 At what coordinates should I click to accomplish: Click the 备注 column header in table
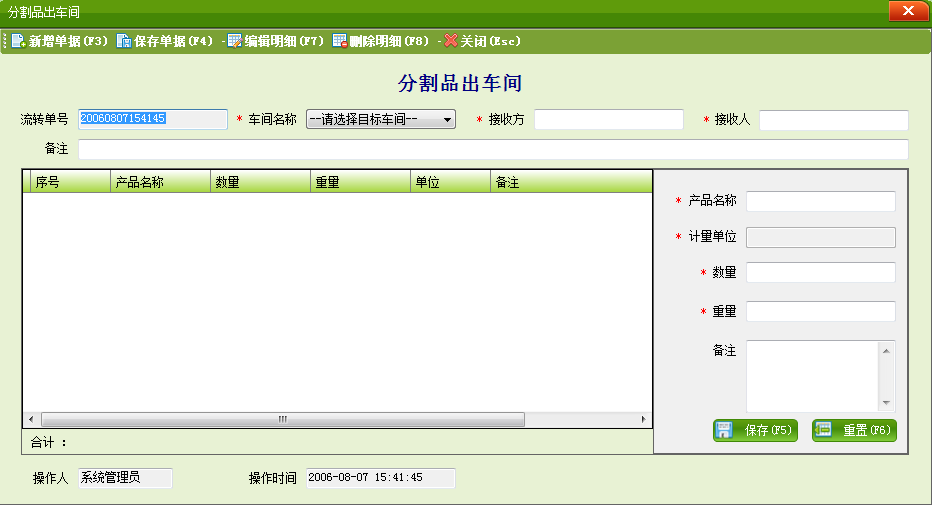571,182
